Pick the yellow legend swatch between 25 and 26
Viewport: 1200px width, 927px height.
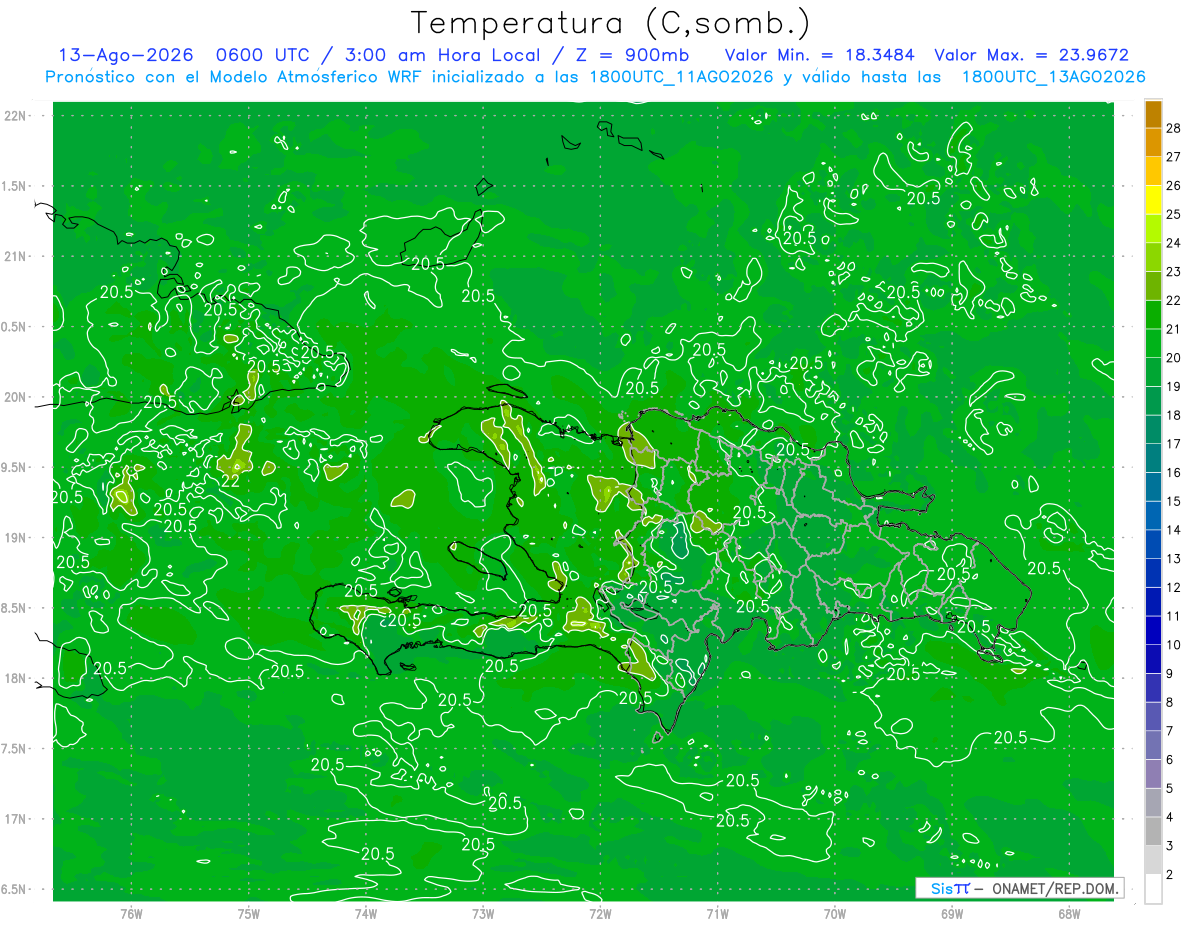1153,200
